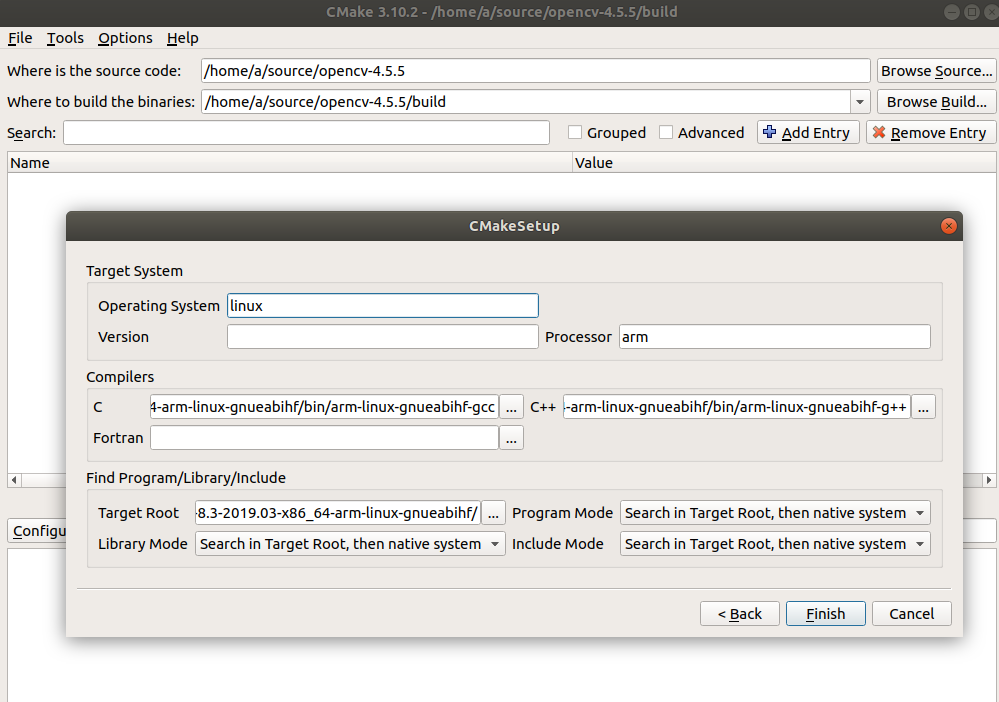Click the Value column header
The width and height of the screenshot is (999, 702).
[x=784, y=163]
